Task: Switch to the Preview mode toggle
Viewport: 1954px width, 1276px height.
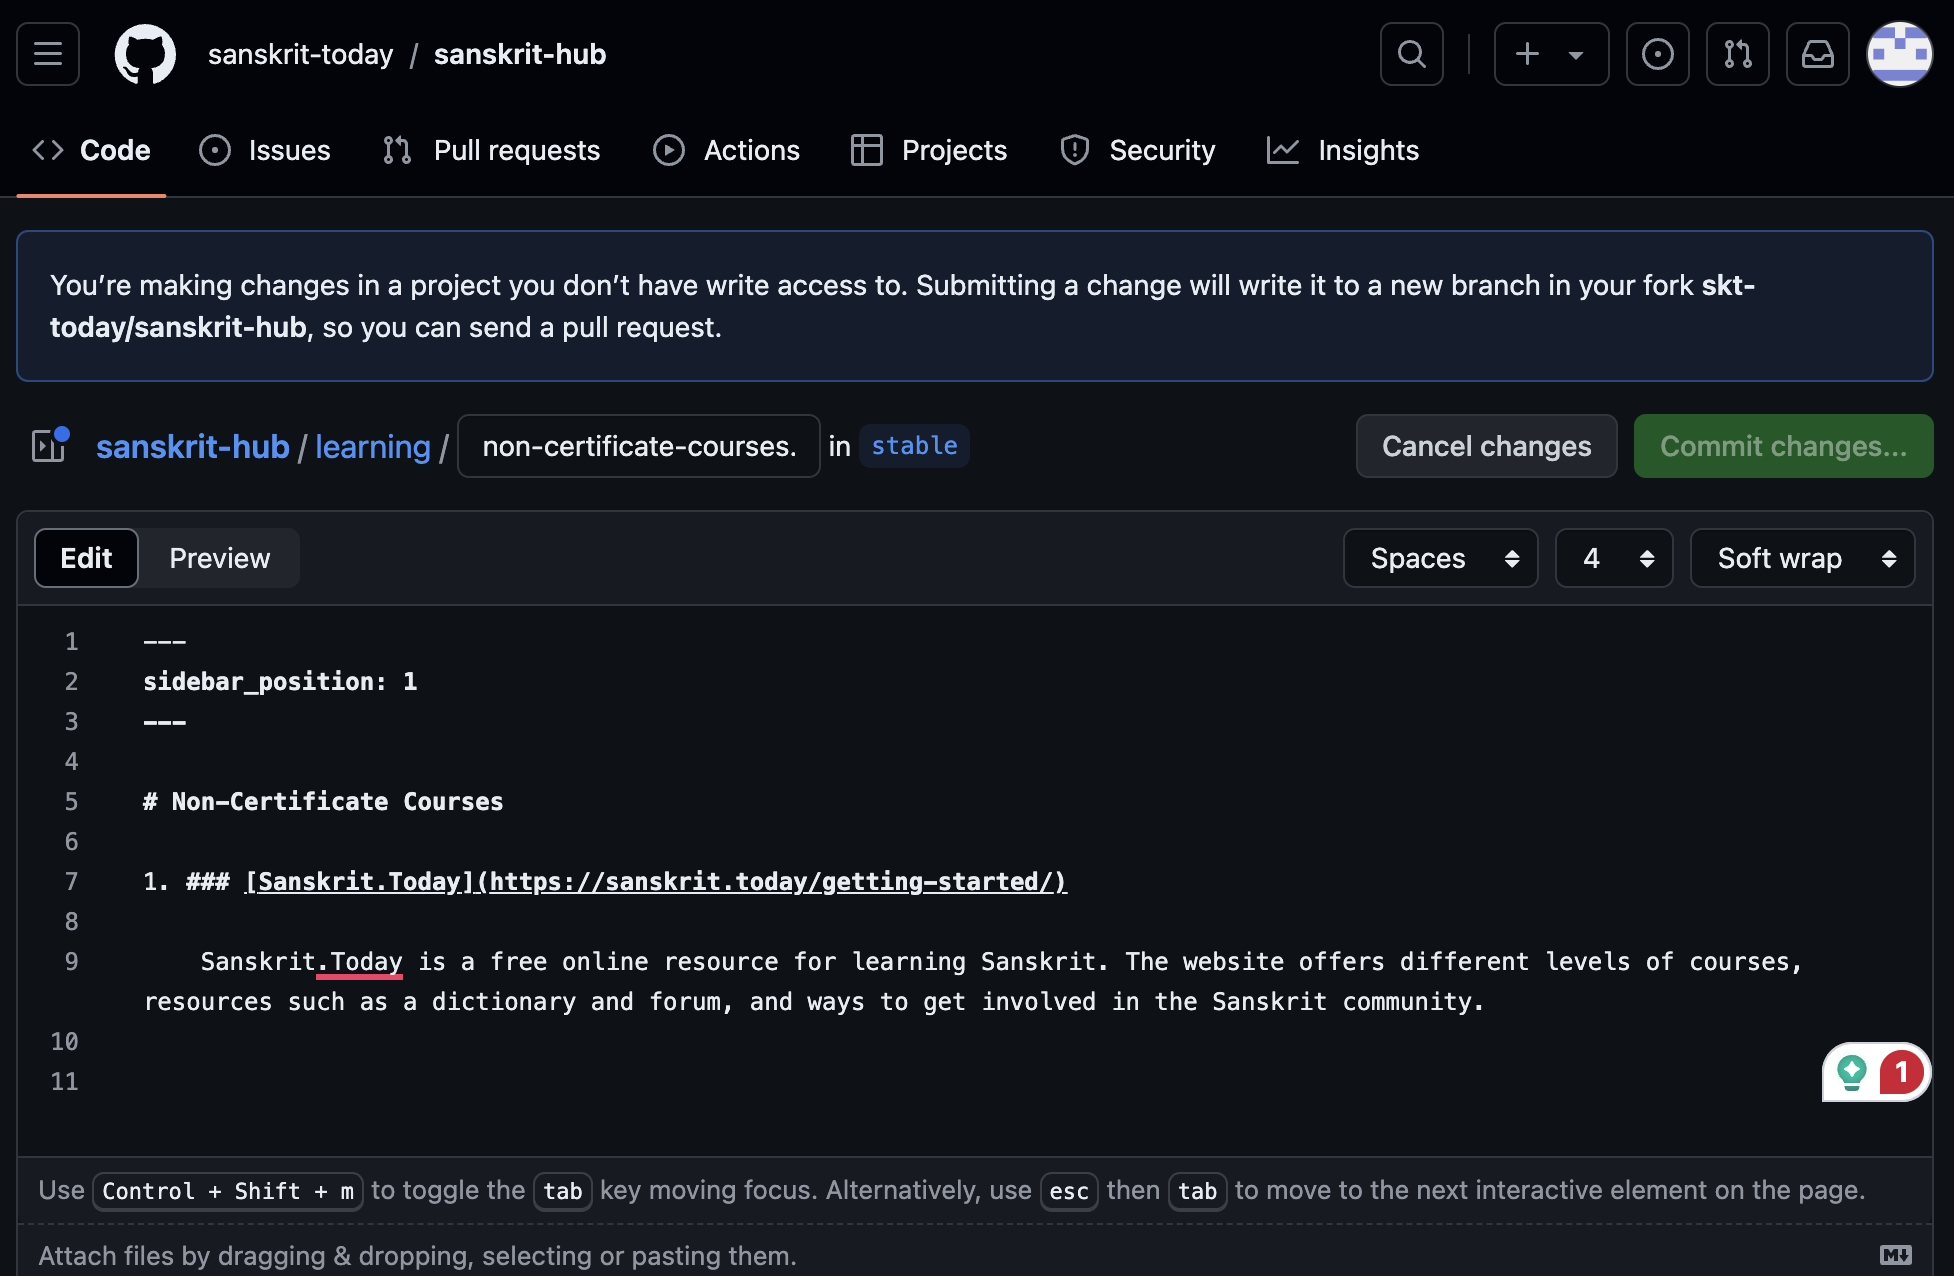Action: (219, 558)
